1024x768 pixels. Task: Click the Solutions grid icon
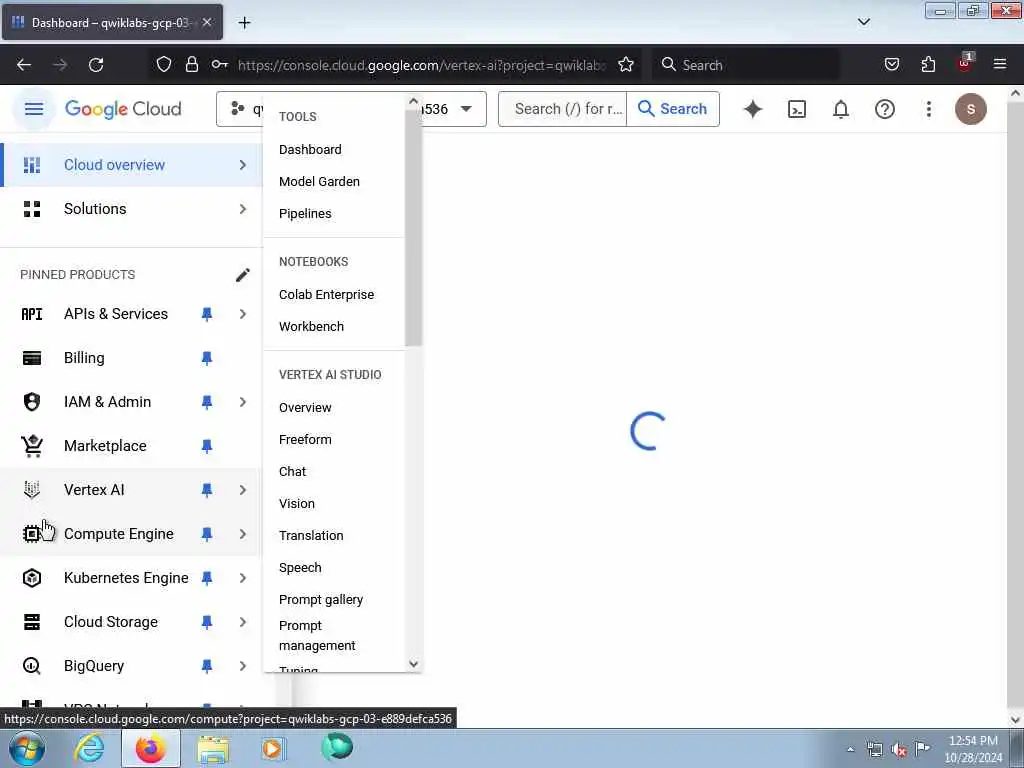tap(31, 209)
